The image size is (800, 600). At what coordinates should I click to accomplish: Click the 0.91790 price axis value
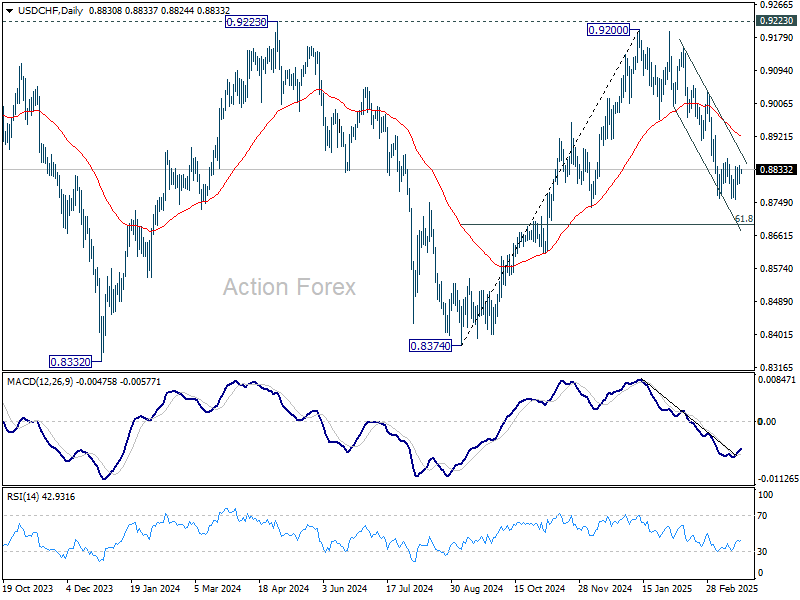coord(777,38)
